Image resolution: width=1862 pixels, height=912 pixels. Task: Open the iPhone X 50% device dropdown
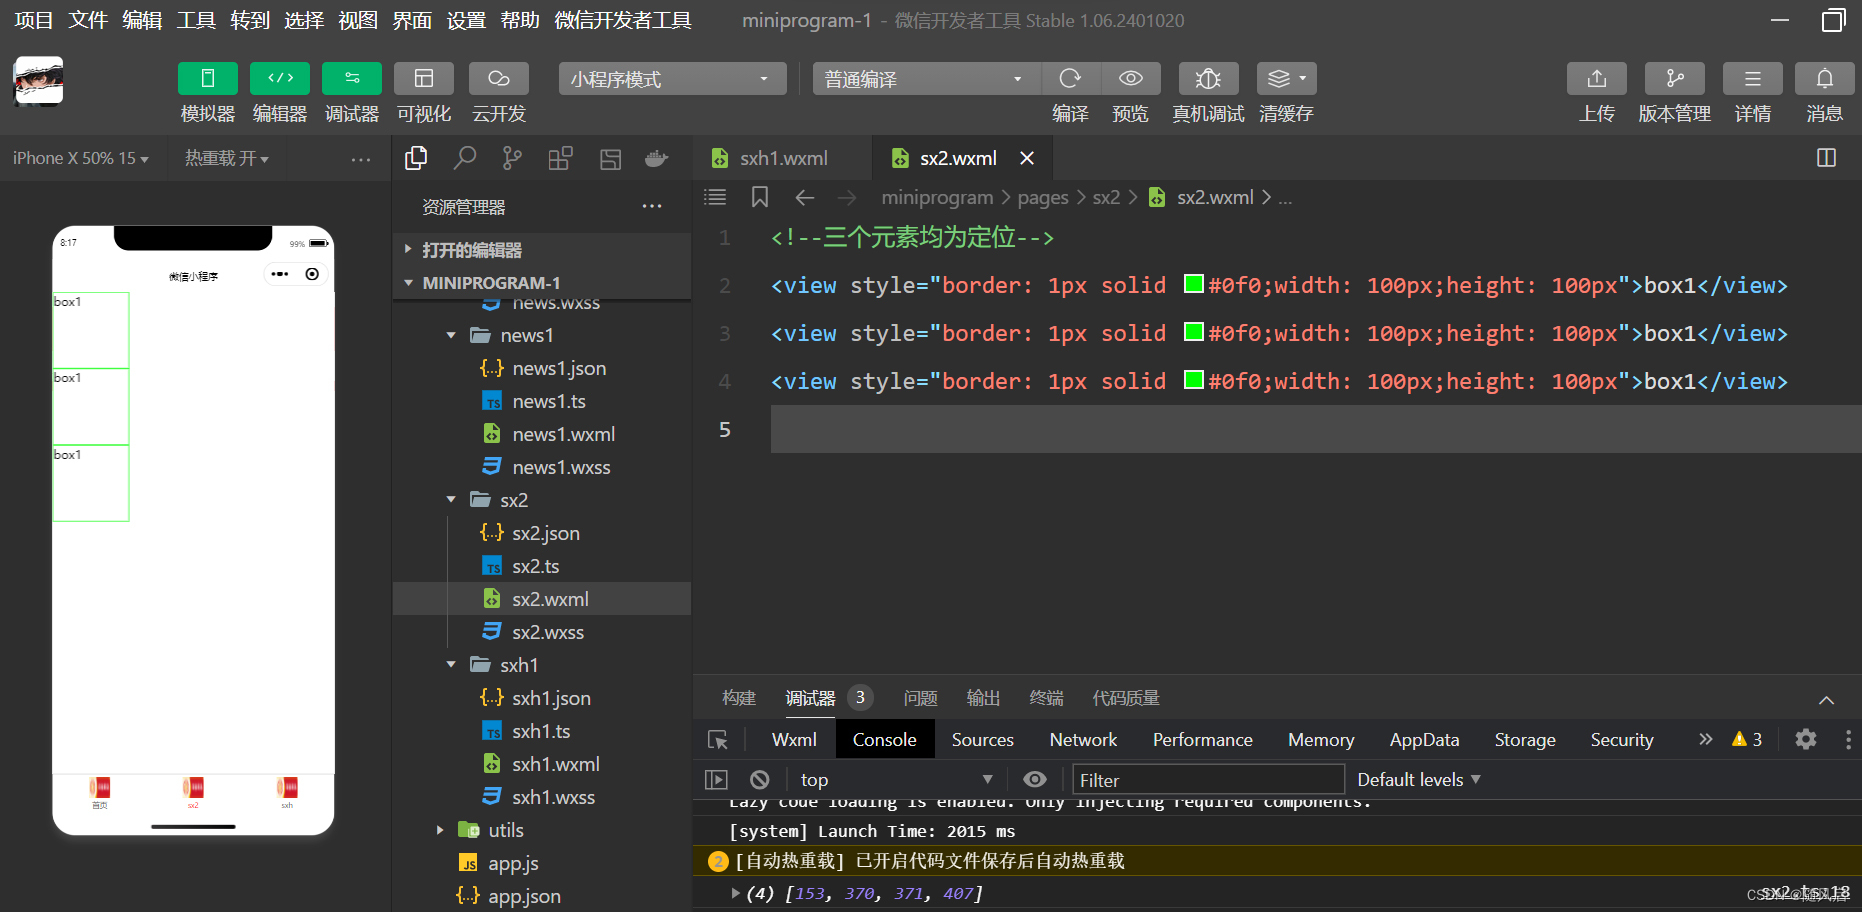[81, 158]
